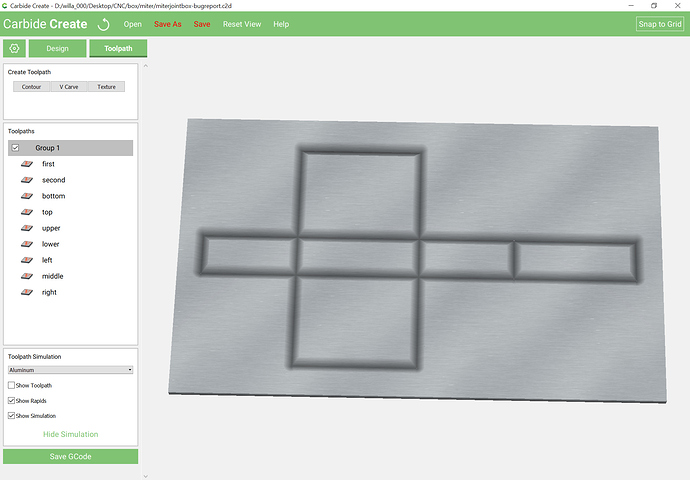
Task: Toggle the Snap to Grid button
Action: pos(660,24)
